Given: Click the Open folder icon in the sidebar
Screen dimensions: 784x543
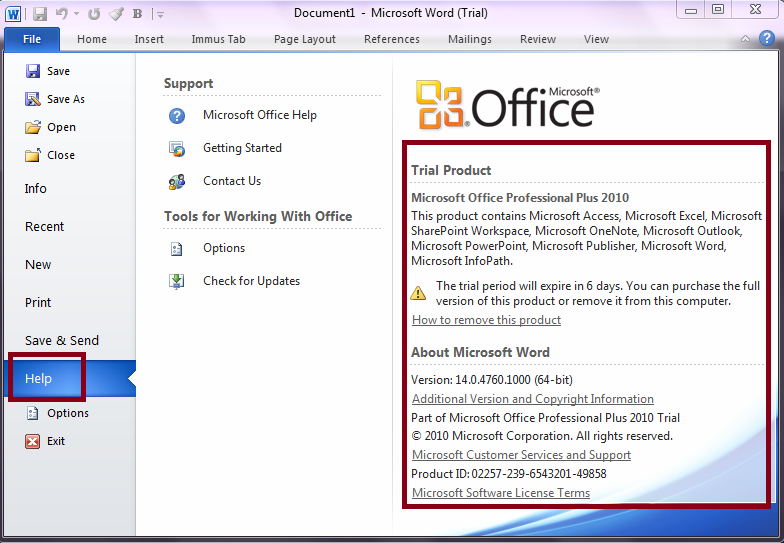Looking at the screenshot, I should 32,127.
